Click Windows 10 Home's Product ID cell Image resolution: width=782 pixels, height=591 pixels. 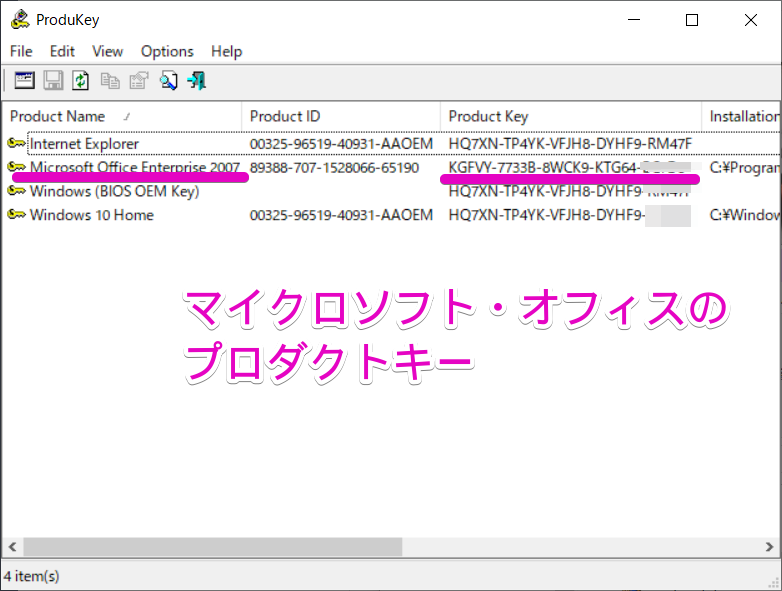pos(341,215)
